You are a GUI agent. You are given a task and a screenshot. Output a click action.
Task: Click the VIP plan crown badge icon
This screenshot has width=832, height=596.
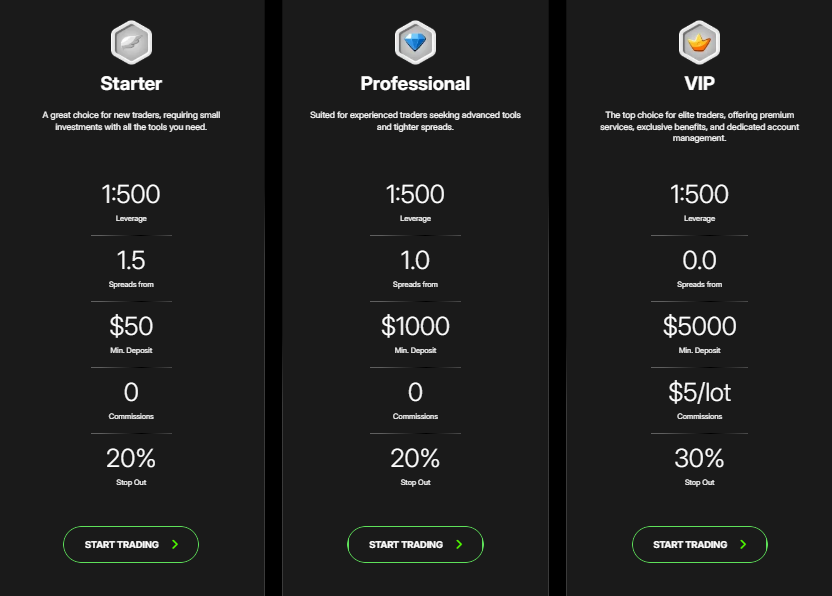pos(699,42)
